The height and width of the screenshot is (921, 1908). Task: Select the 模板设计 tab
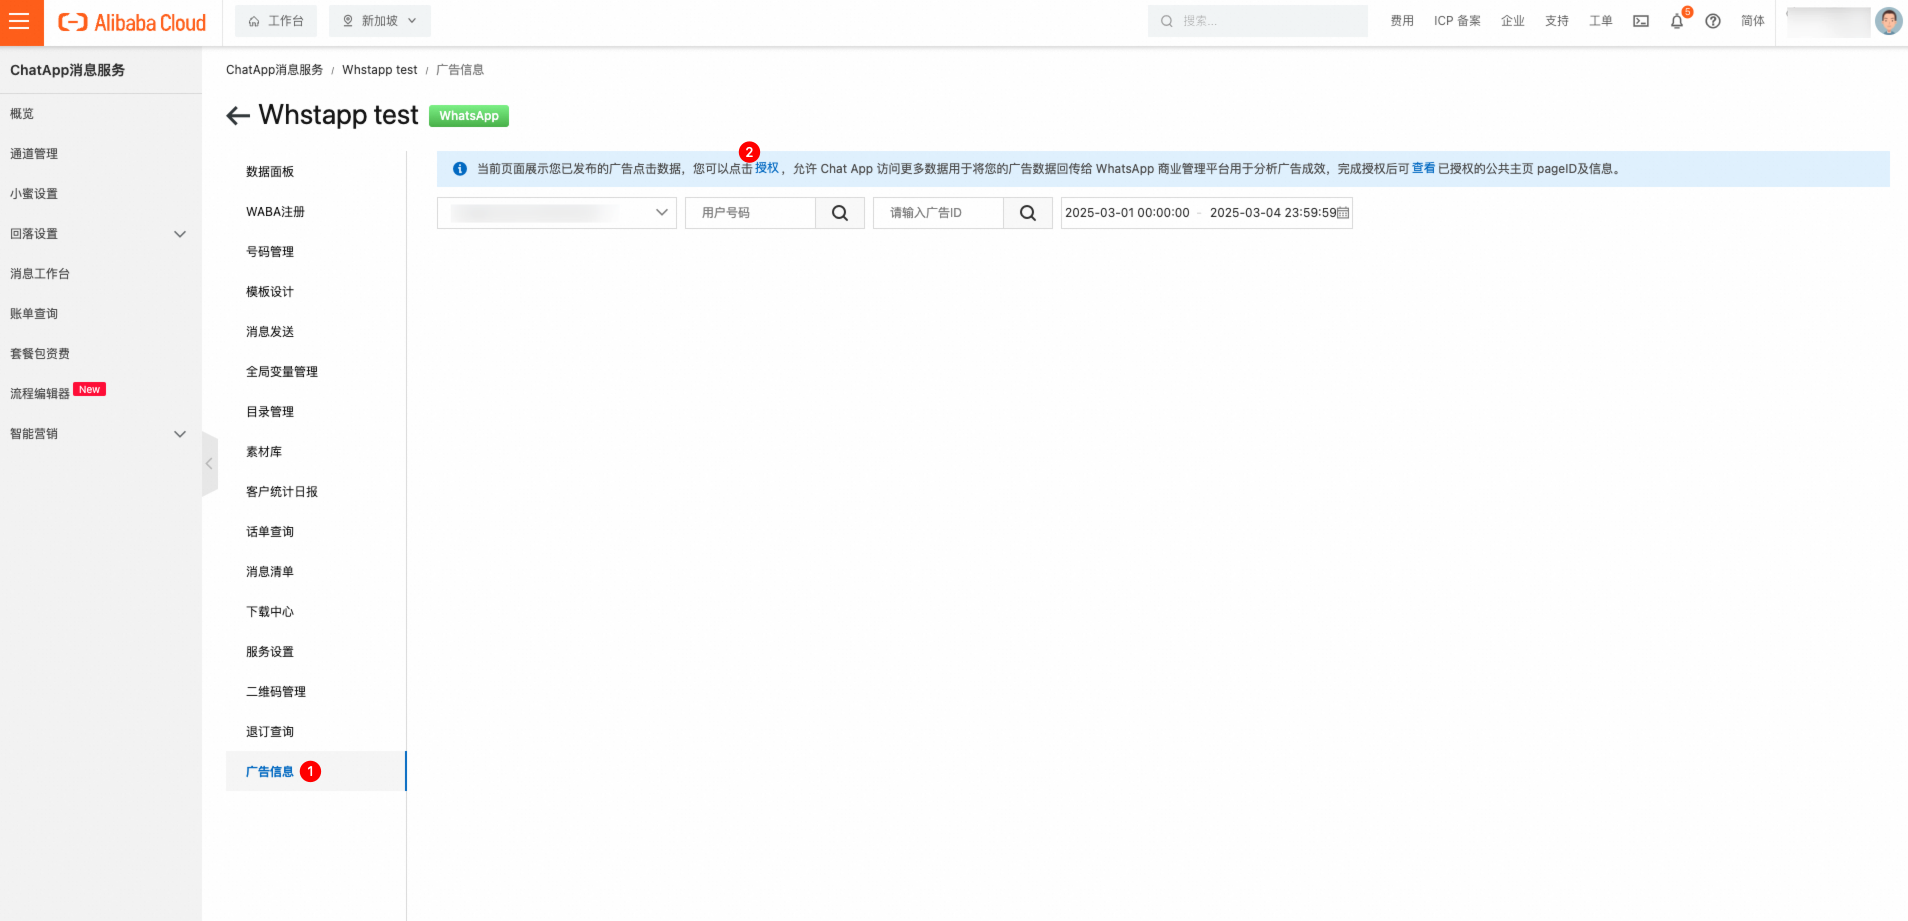(316, 292)
